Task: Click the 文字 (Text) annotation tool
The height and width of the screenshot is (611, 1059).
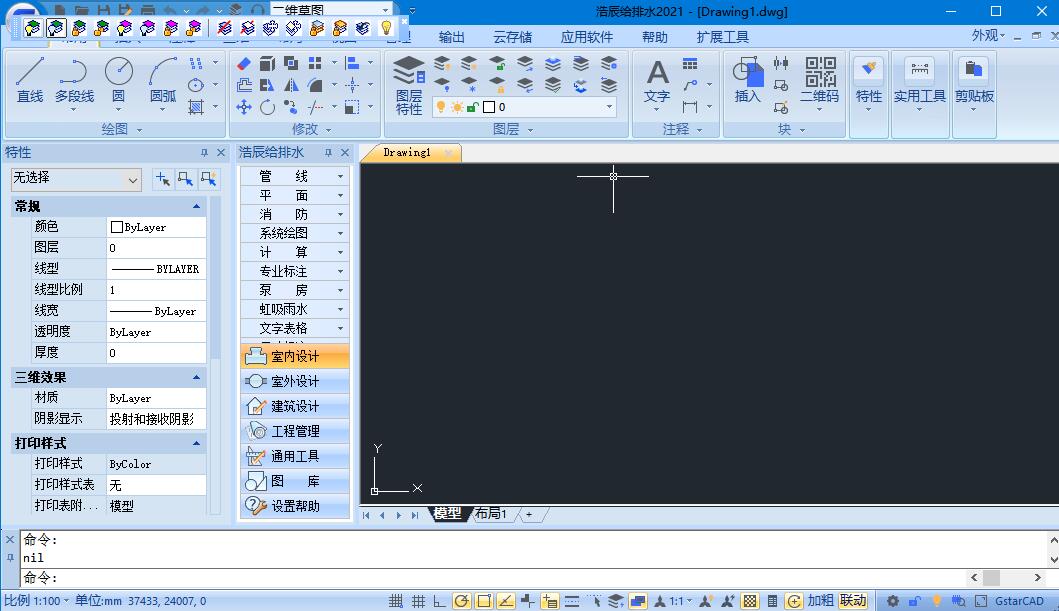Action: (x=655, y=80)
